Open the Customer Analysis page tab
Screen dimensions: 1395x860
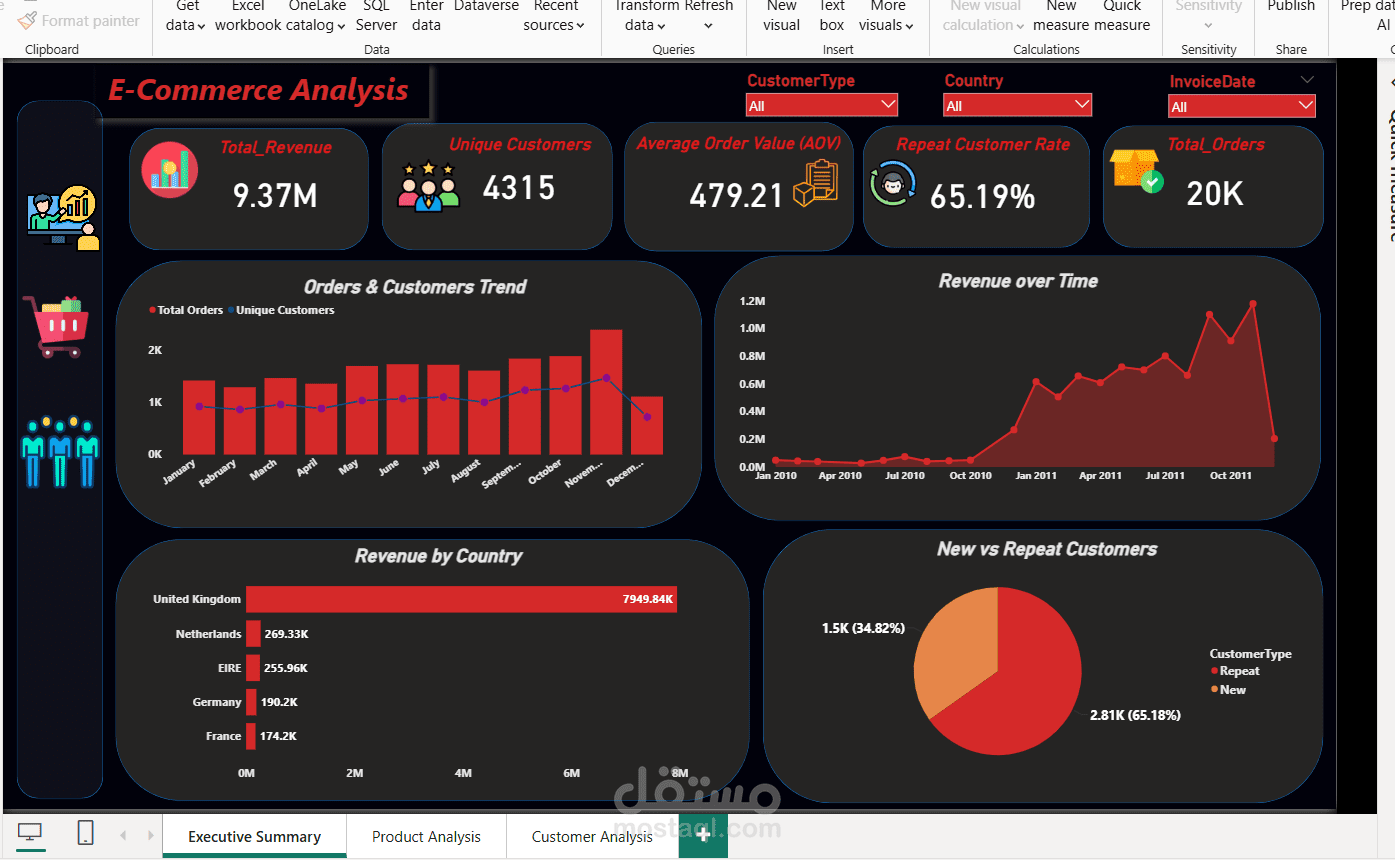(592, 836)
